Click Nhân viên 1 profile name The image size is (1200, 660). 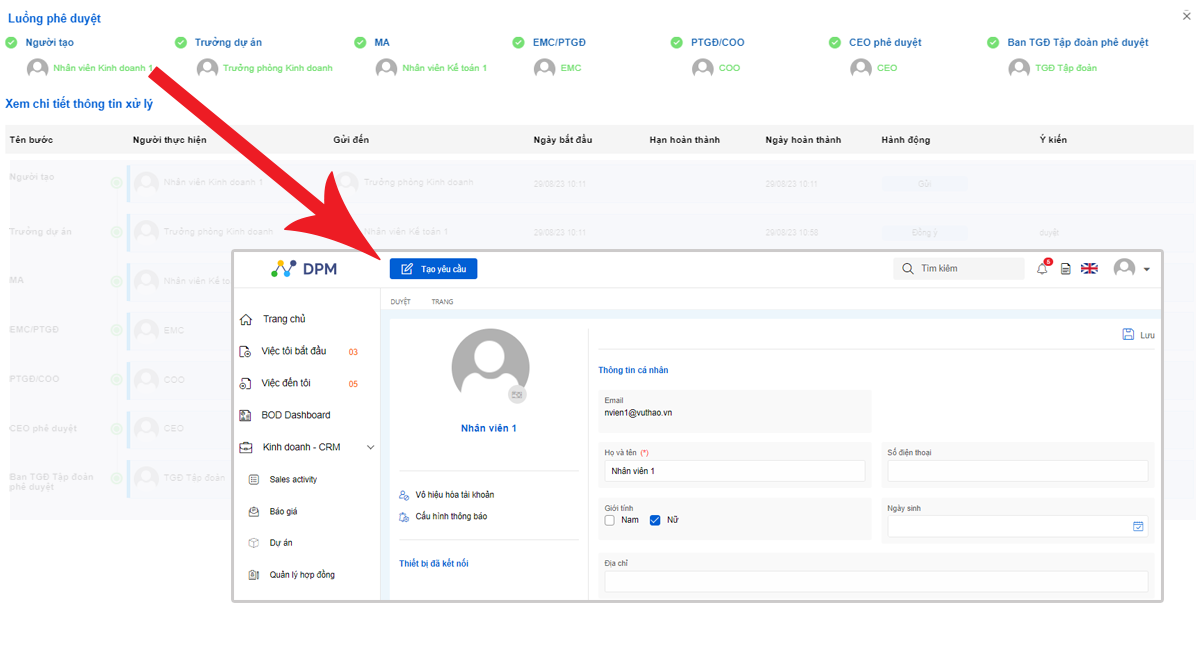pyautogui.click(x=489, y=428)
